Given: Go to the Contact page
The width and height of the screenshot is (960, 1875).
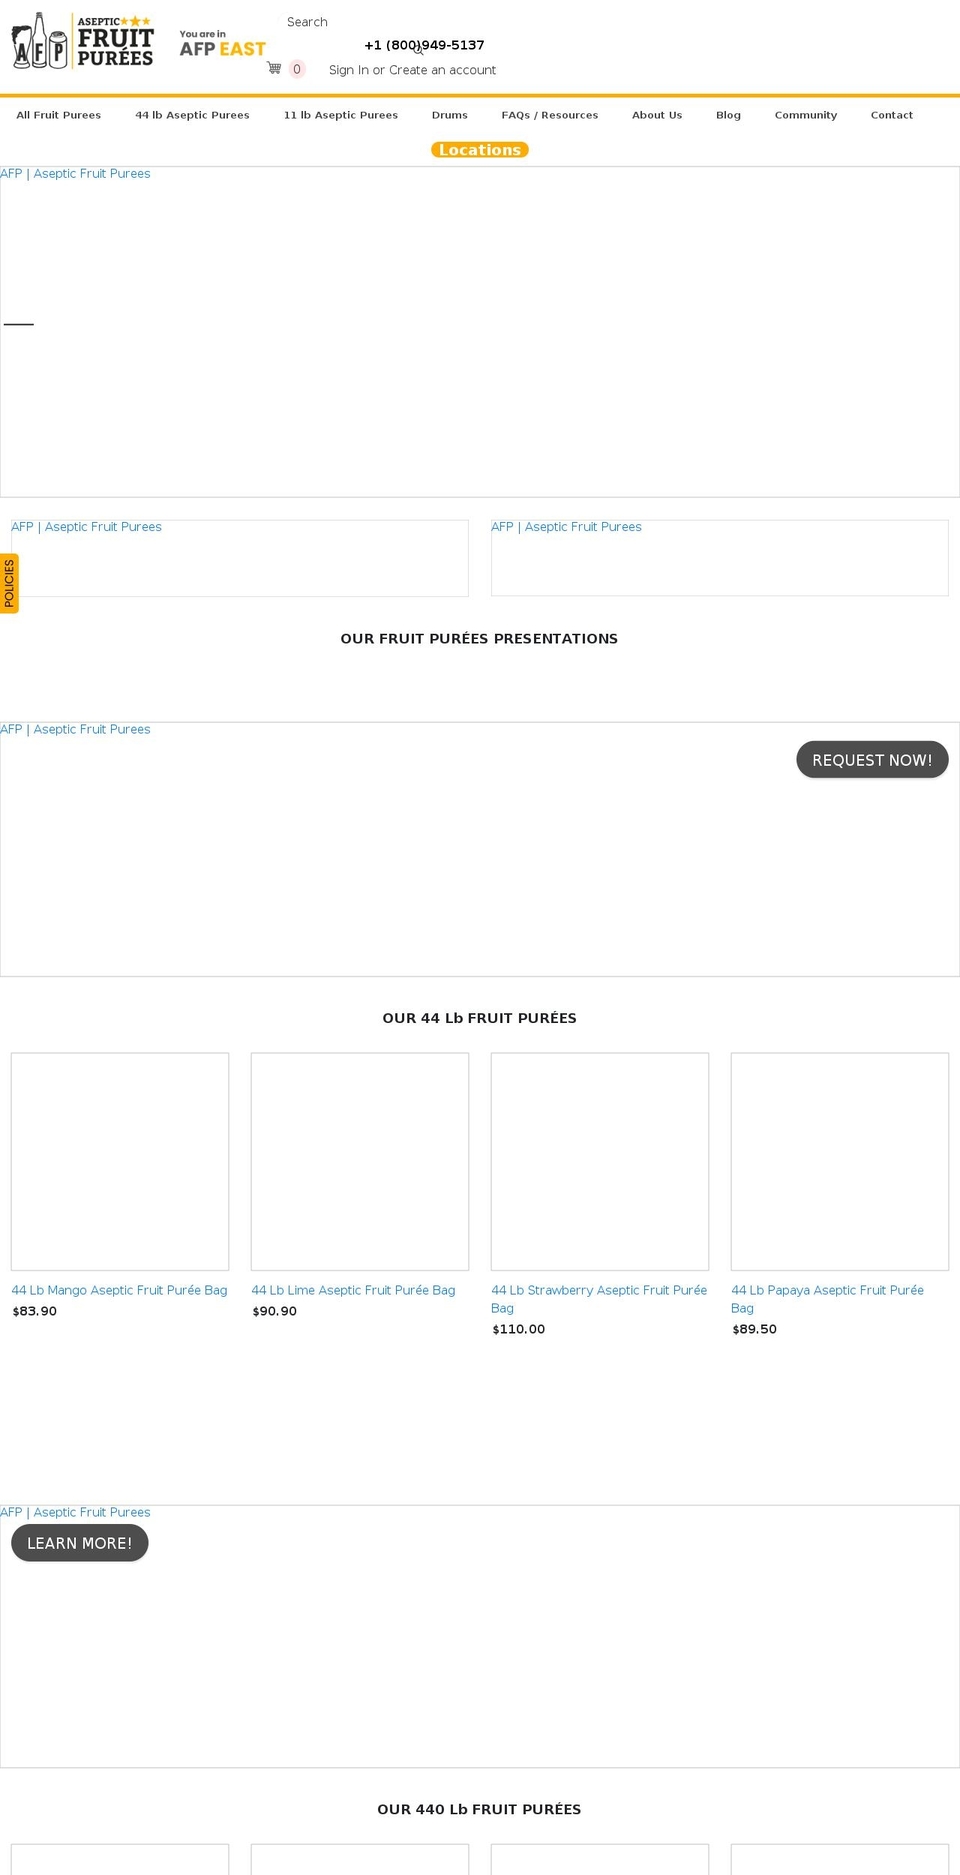Looking at the screenshot, I should click(892, 115).
